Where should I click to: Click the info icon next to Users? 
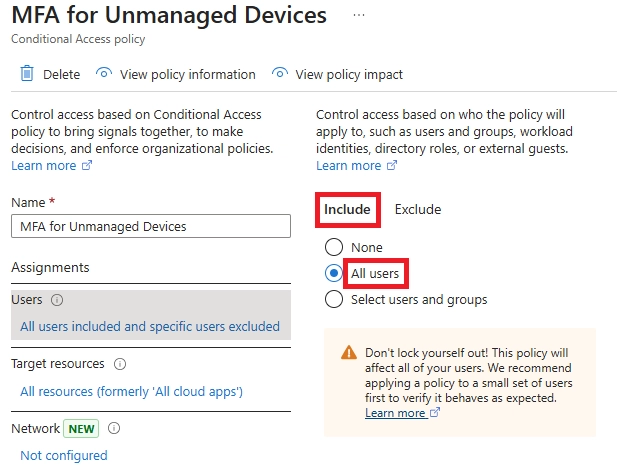pos(57,299)
